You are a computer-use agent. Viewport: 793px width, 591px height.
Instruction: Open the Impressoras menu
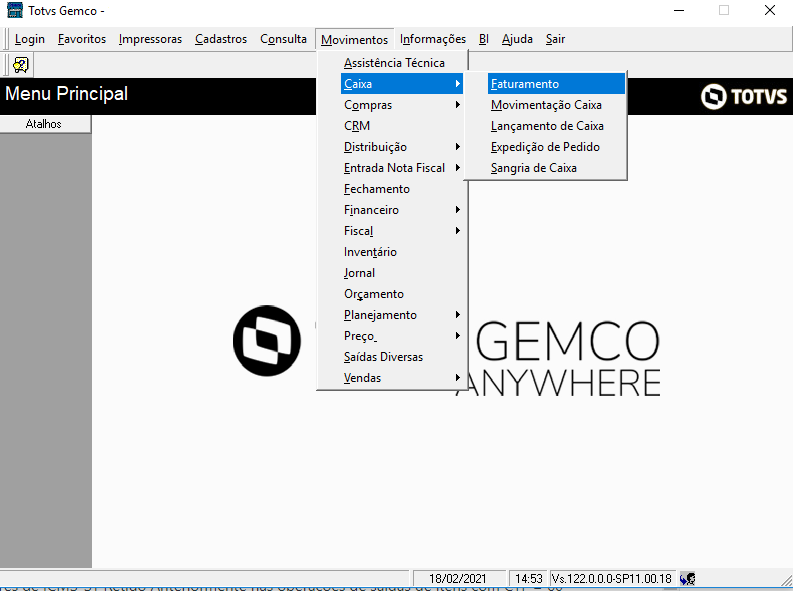pos(150,39)
